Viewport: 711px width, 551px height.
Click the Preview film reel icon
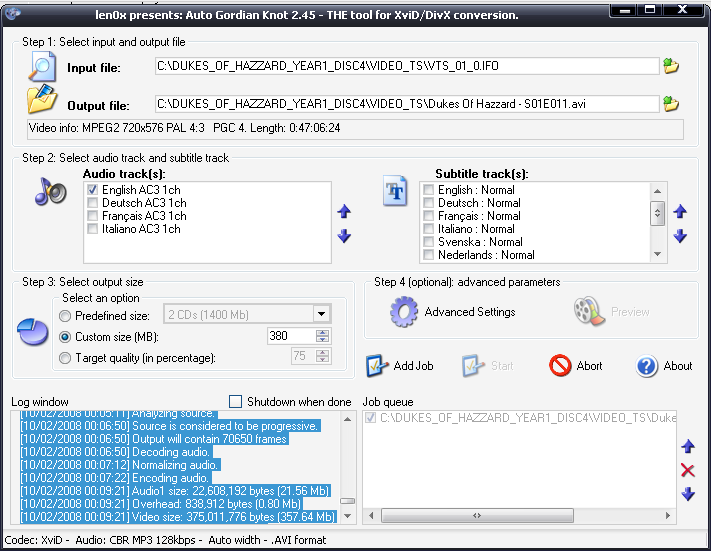[589, 311]
